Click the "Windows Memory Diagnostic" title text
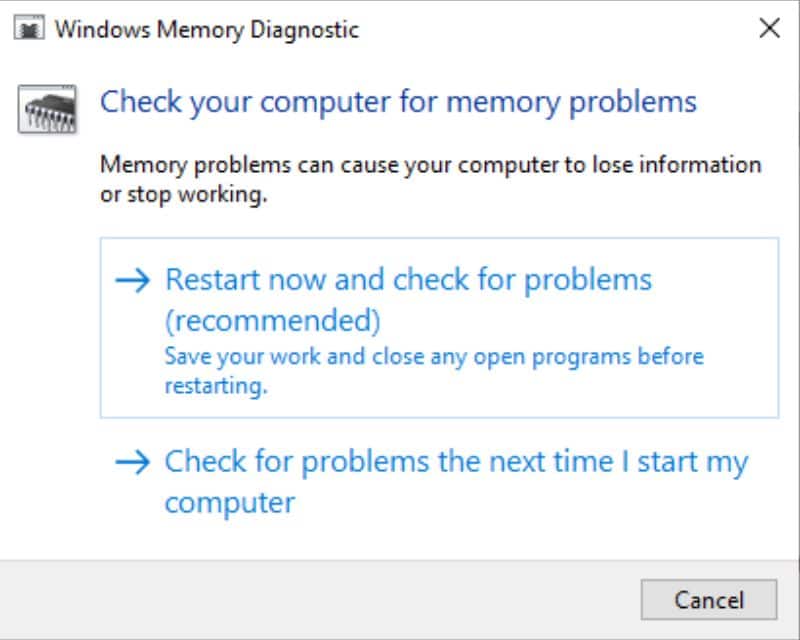Image resolution: width=800 pixels, height=640 pixels. pyautogui.click(x=206, y=29)
